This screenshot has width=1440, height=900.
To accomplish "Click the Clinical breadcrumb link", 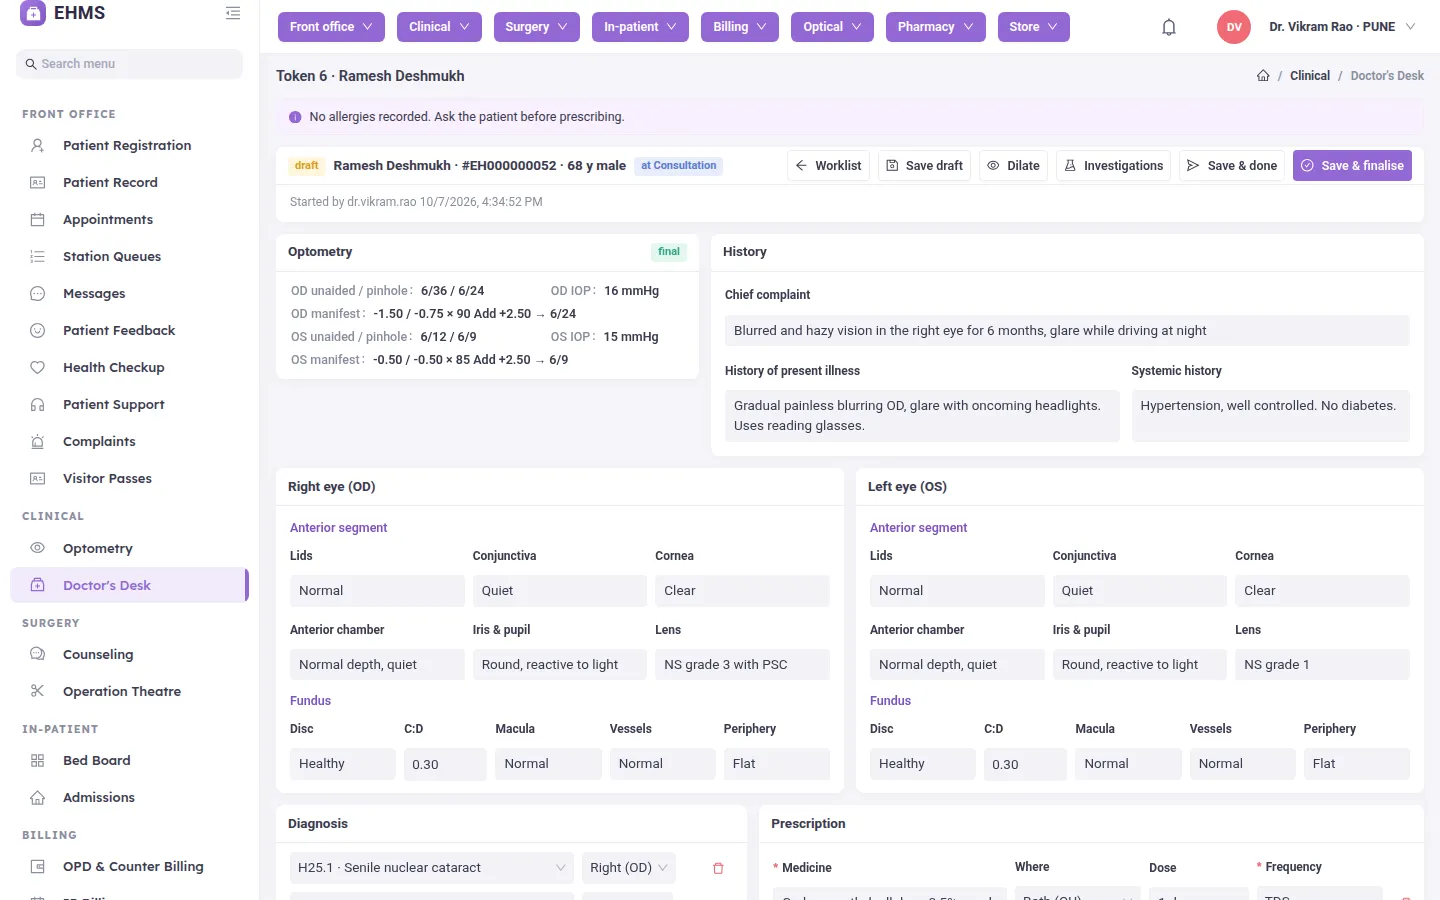I will 1310,76.
